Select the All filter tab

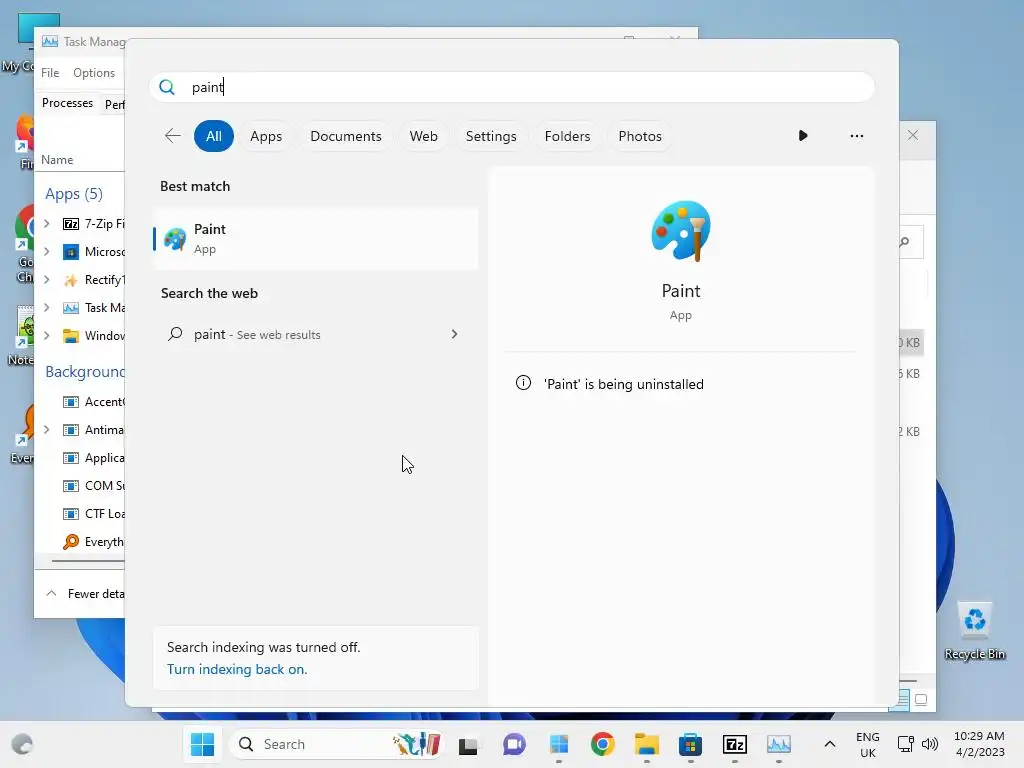click(214, 136)
